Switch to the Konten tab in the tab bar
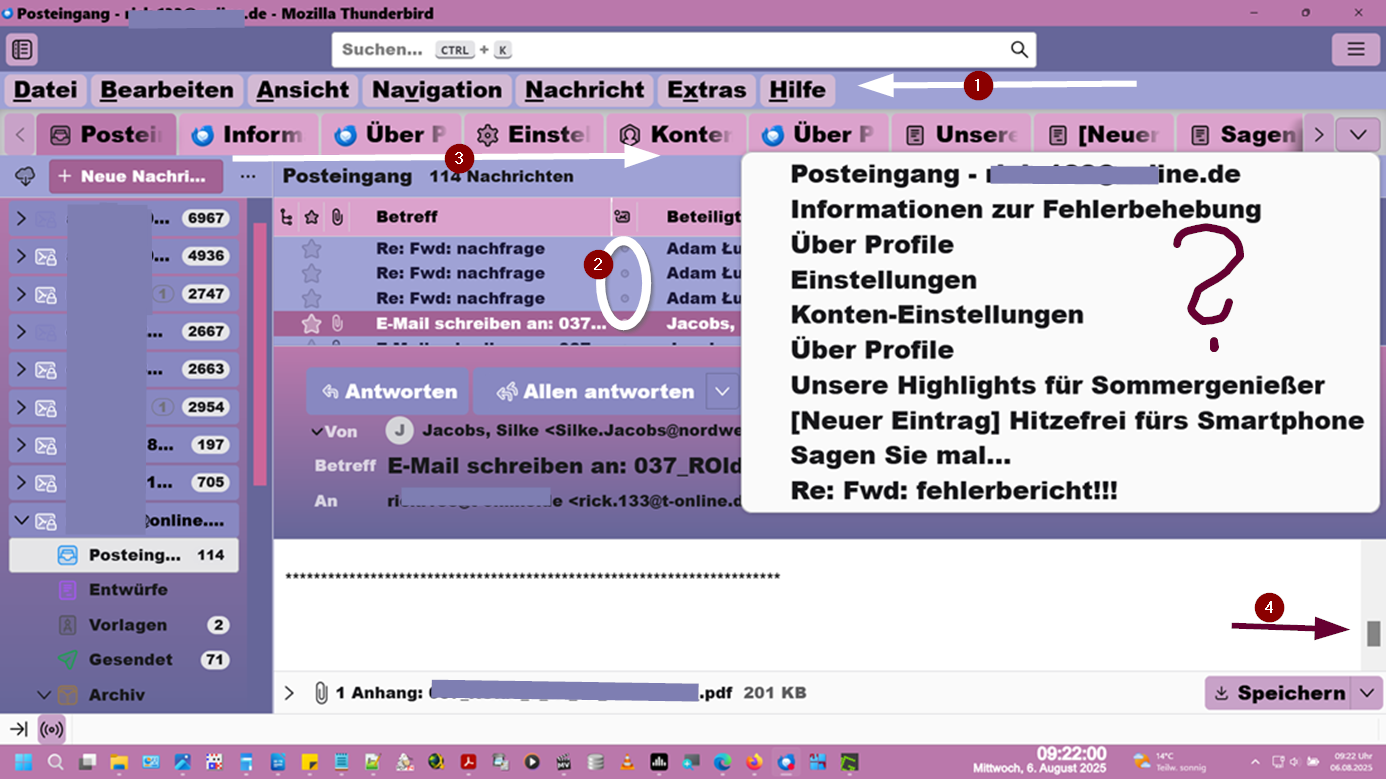Screen dimensions: 1386x779 click(676, 134)
